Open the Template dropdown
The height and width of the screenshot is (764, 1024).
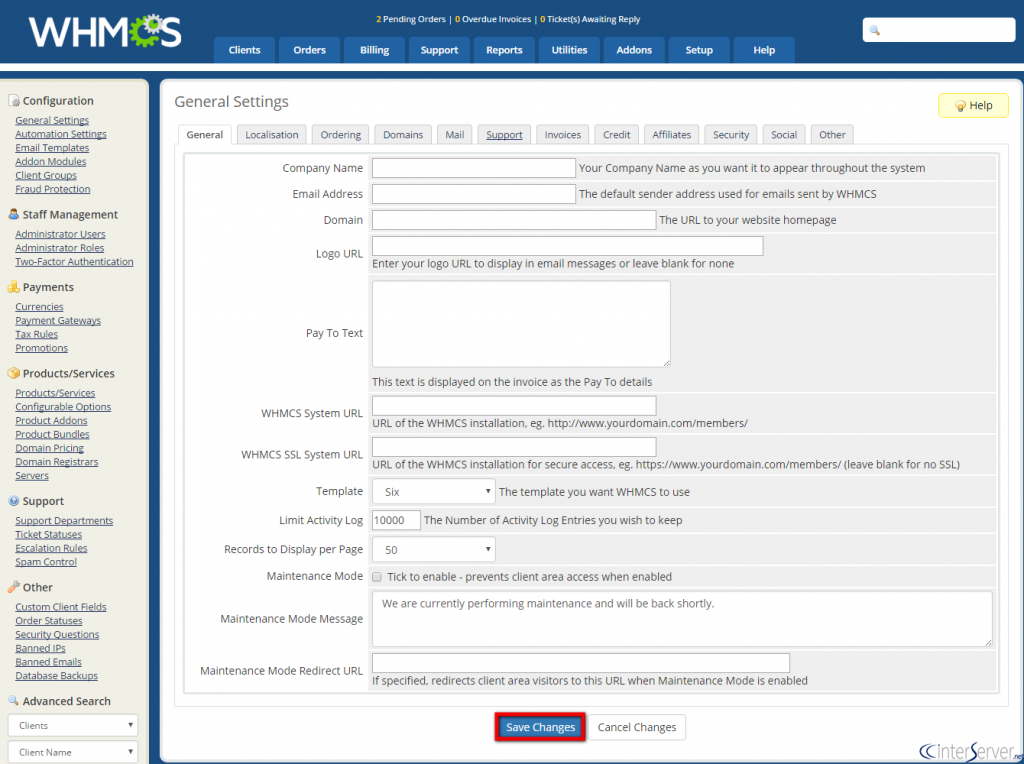(434, 492)
